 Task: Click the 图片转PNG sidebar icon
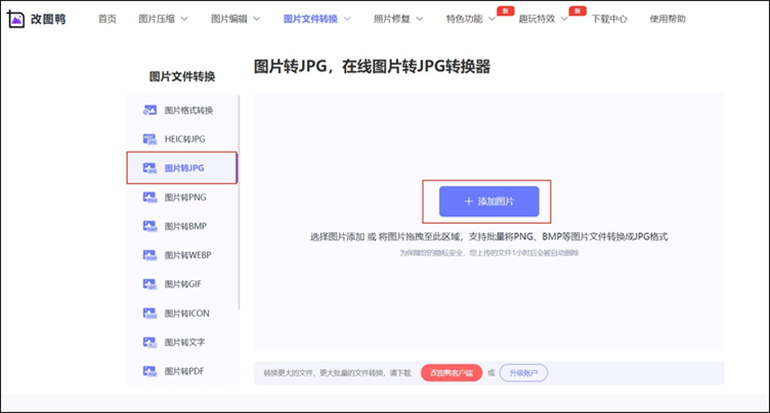(x=150, y=197)
